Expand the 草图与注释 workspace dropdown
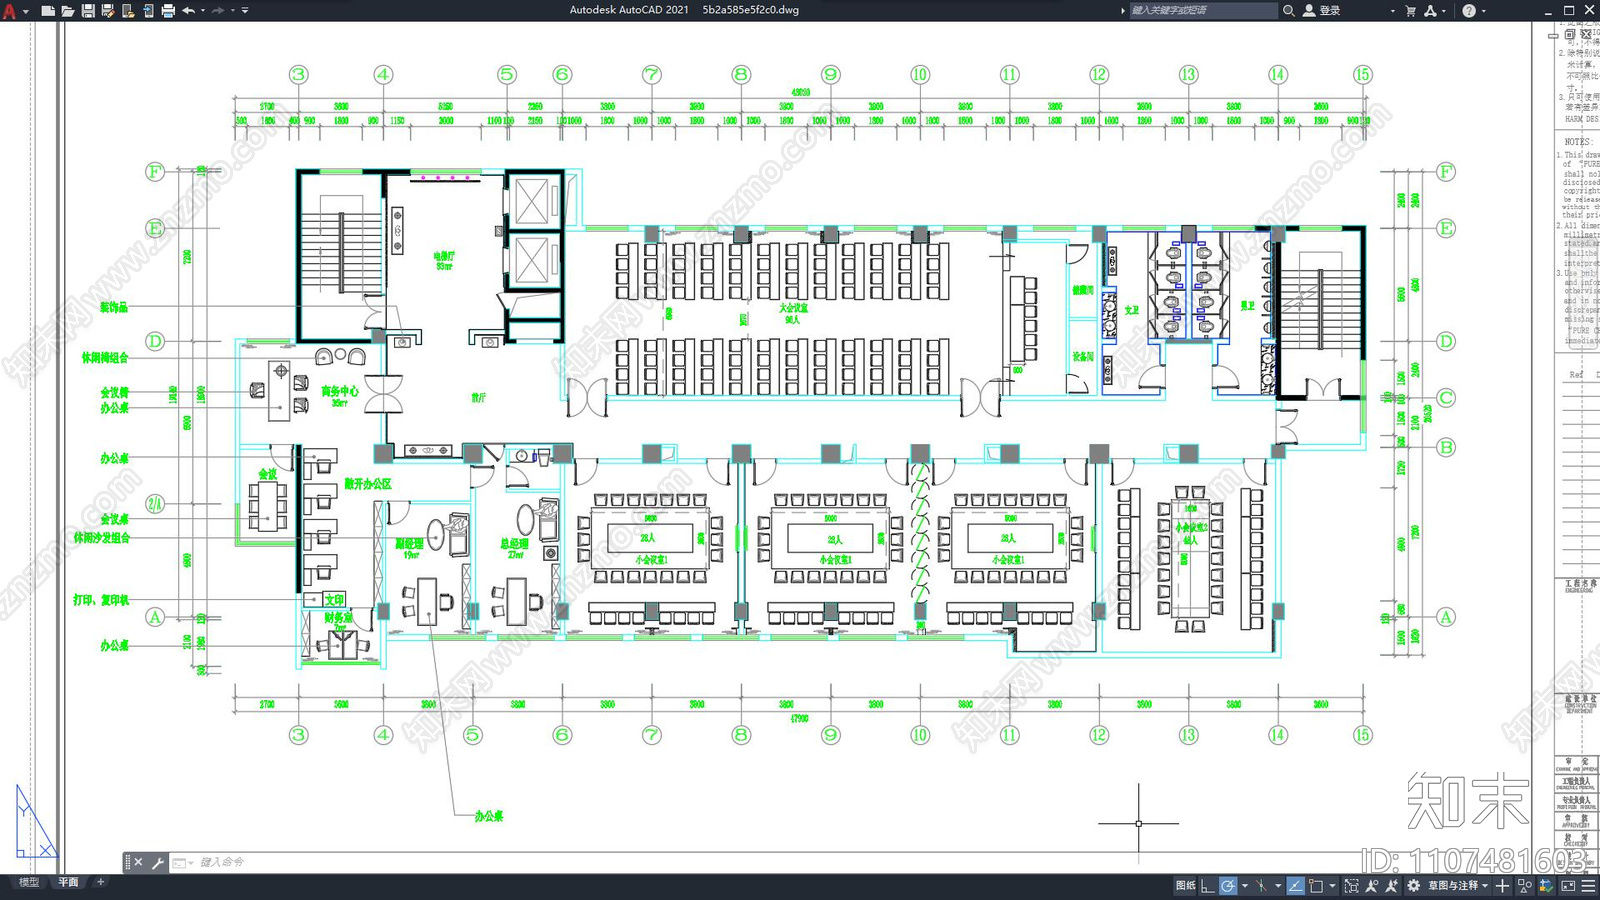 pos(1485,886)
